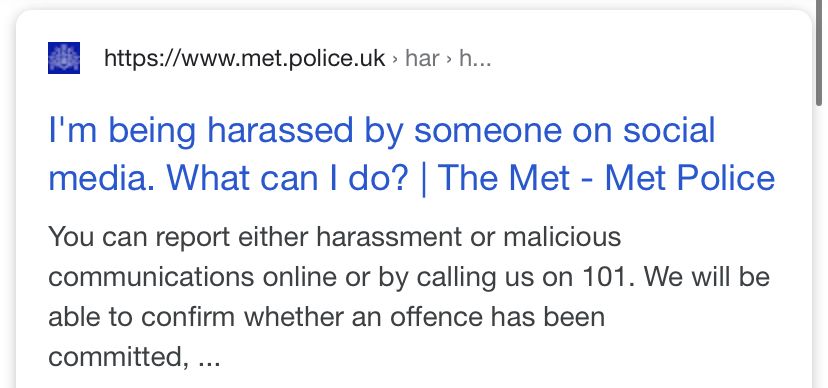This screenshot has width=828, height=388.
Task: Click the word 'communications' in the snippet
Action: pos(151,277)
